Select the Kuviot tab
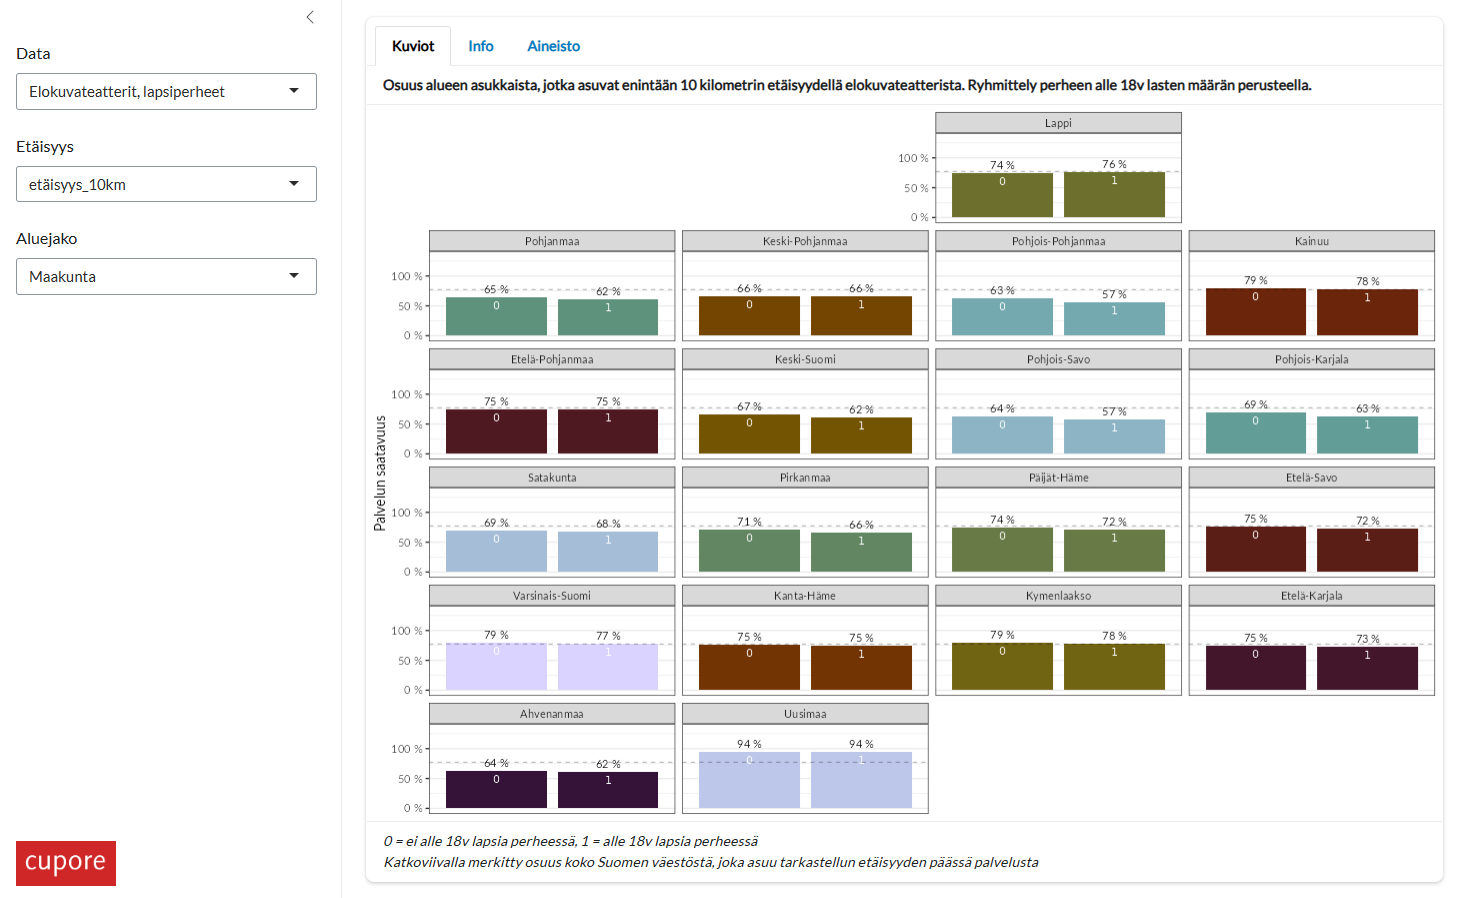Viewport: 1460px width, 898px height. 412,46
